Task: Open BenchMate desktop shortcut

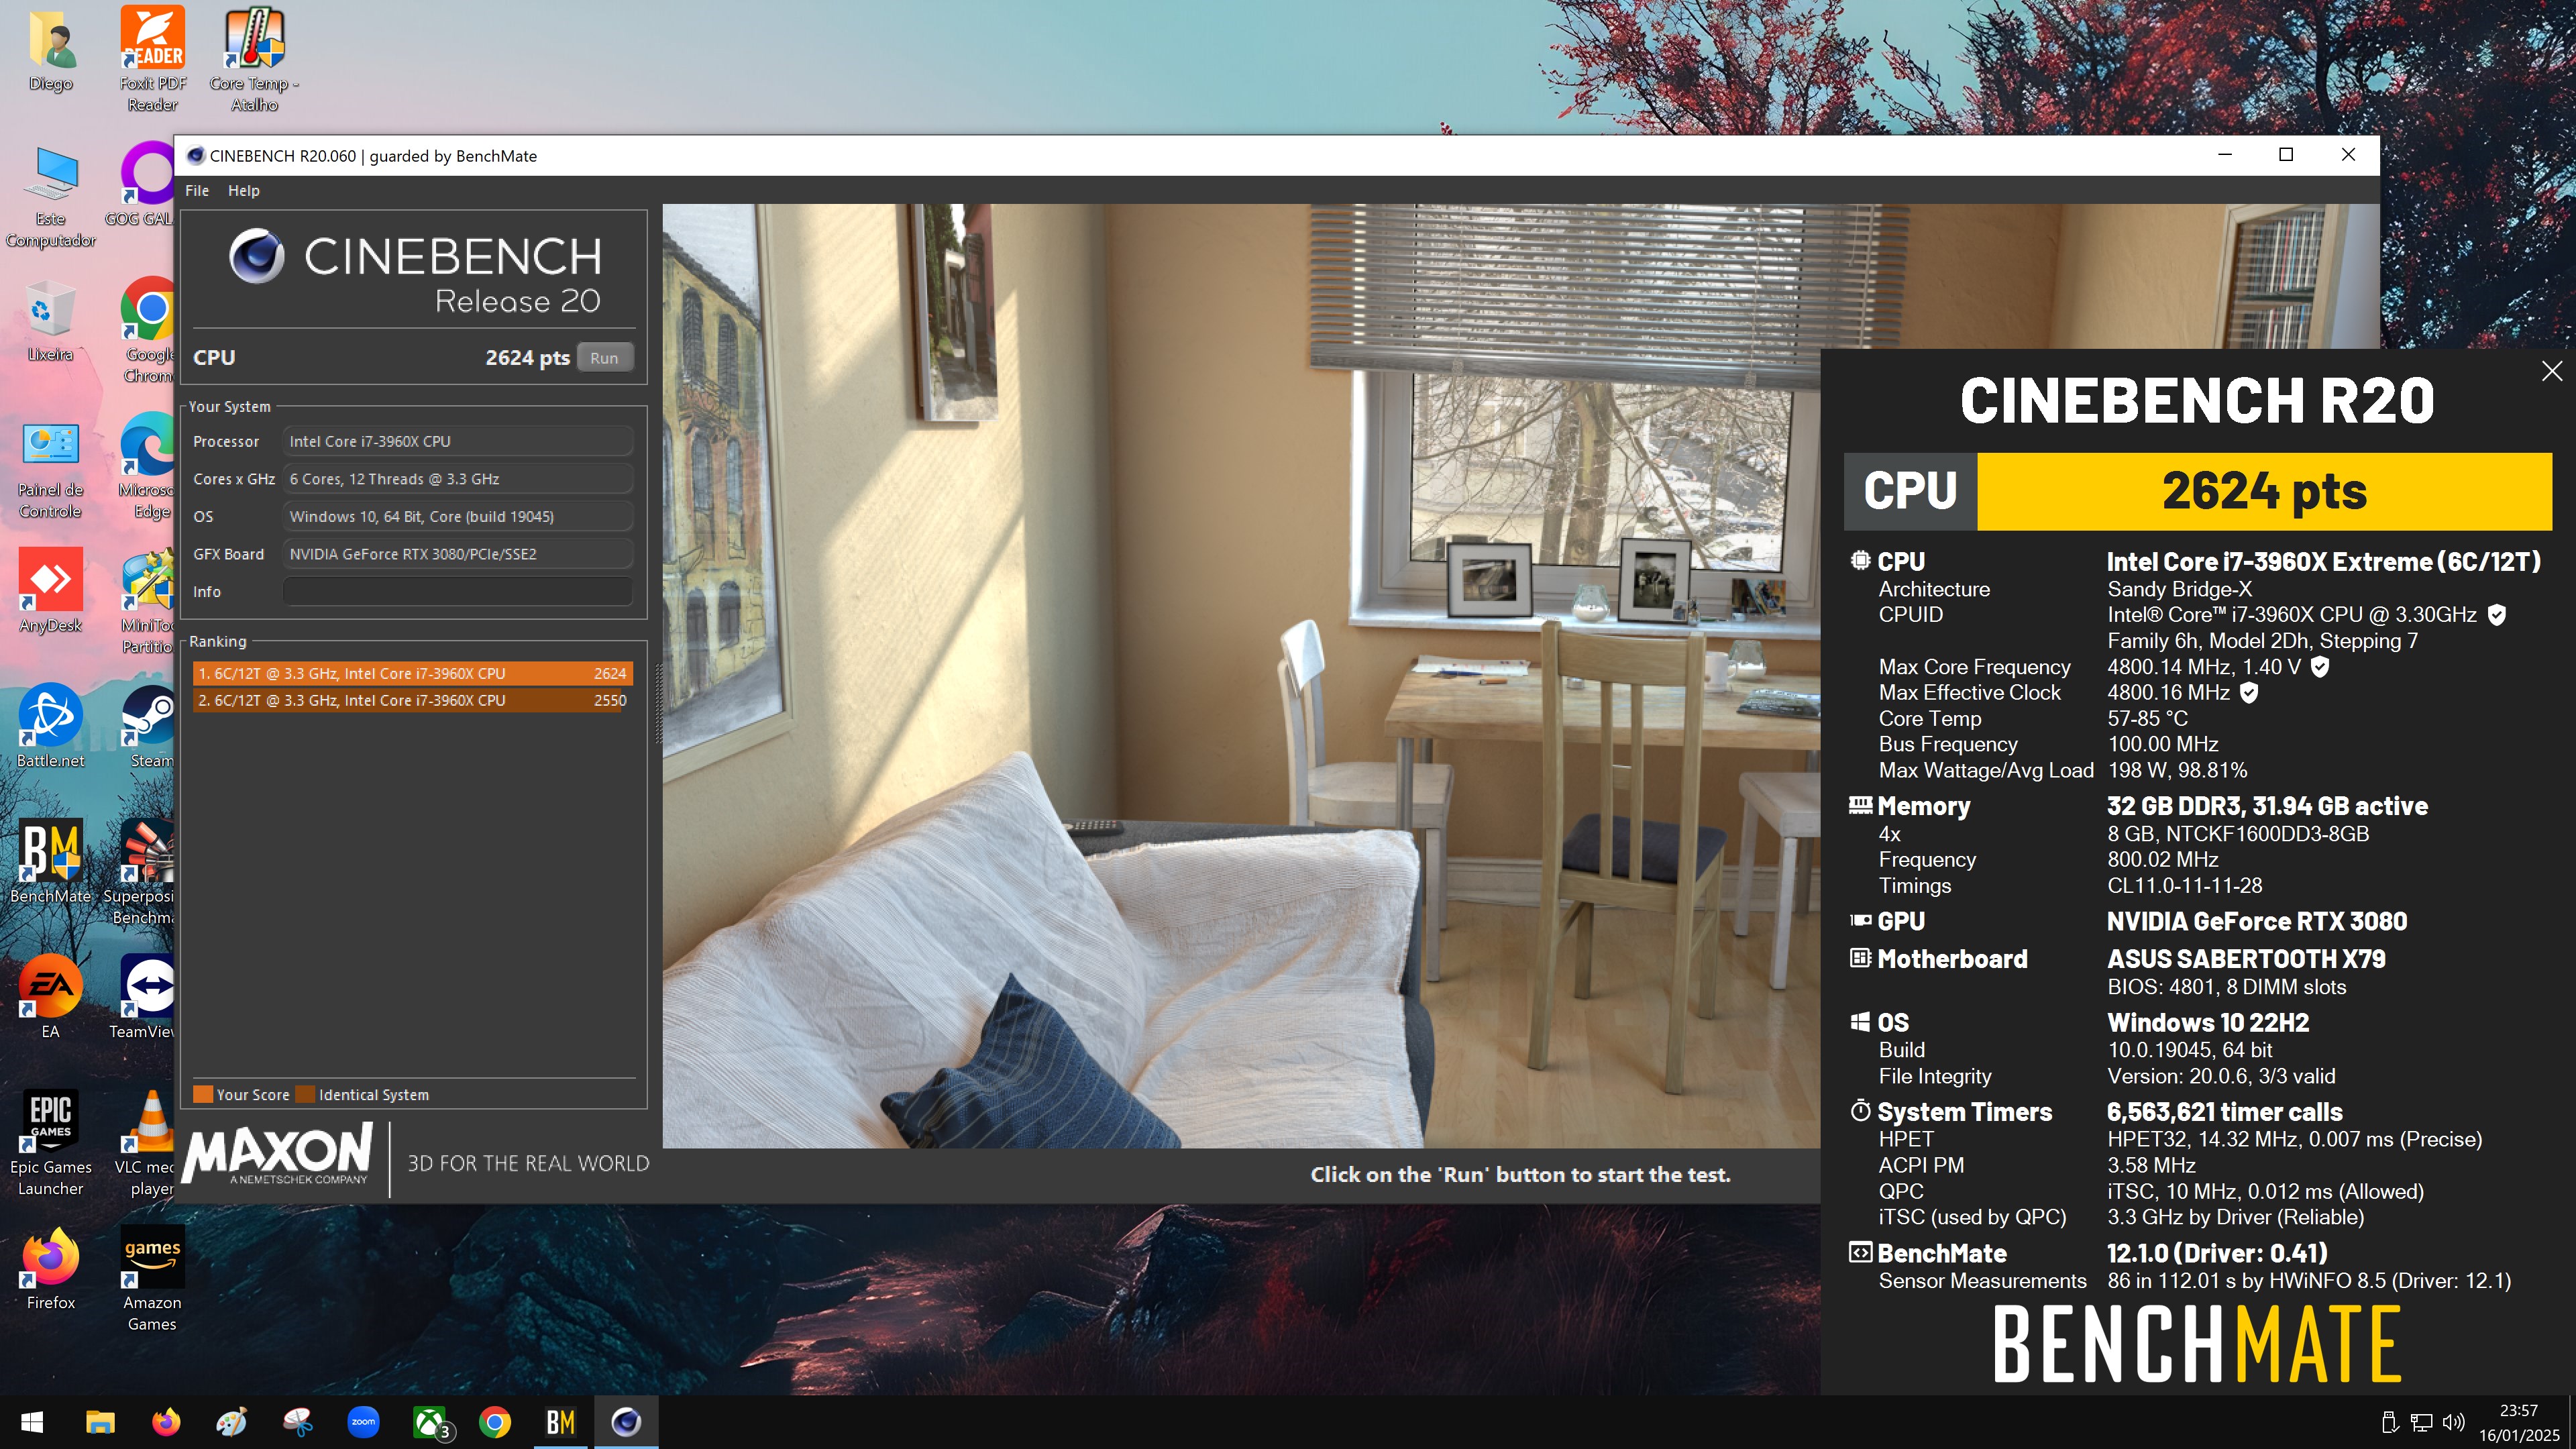Action: click(50, 860)
